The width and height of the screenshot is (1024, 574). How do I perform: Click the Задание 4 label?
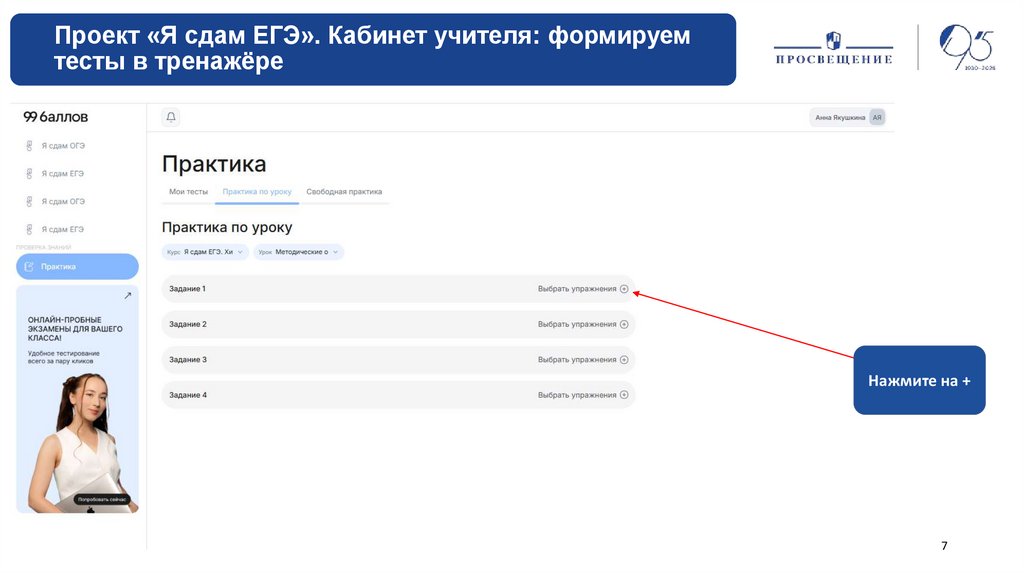point(187,395)
